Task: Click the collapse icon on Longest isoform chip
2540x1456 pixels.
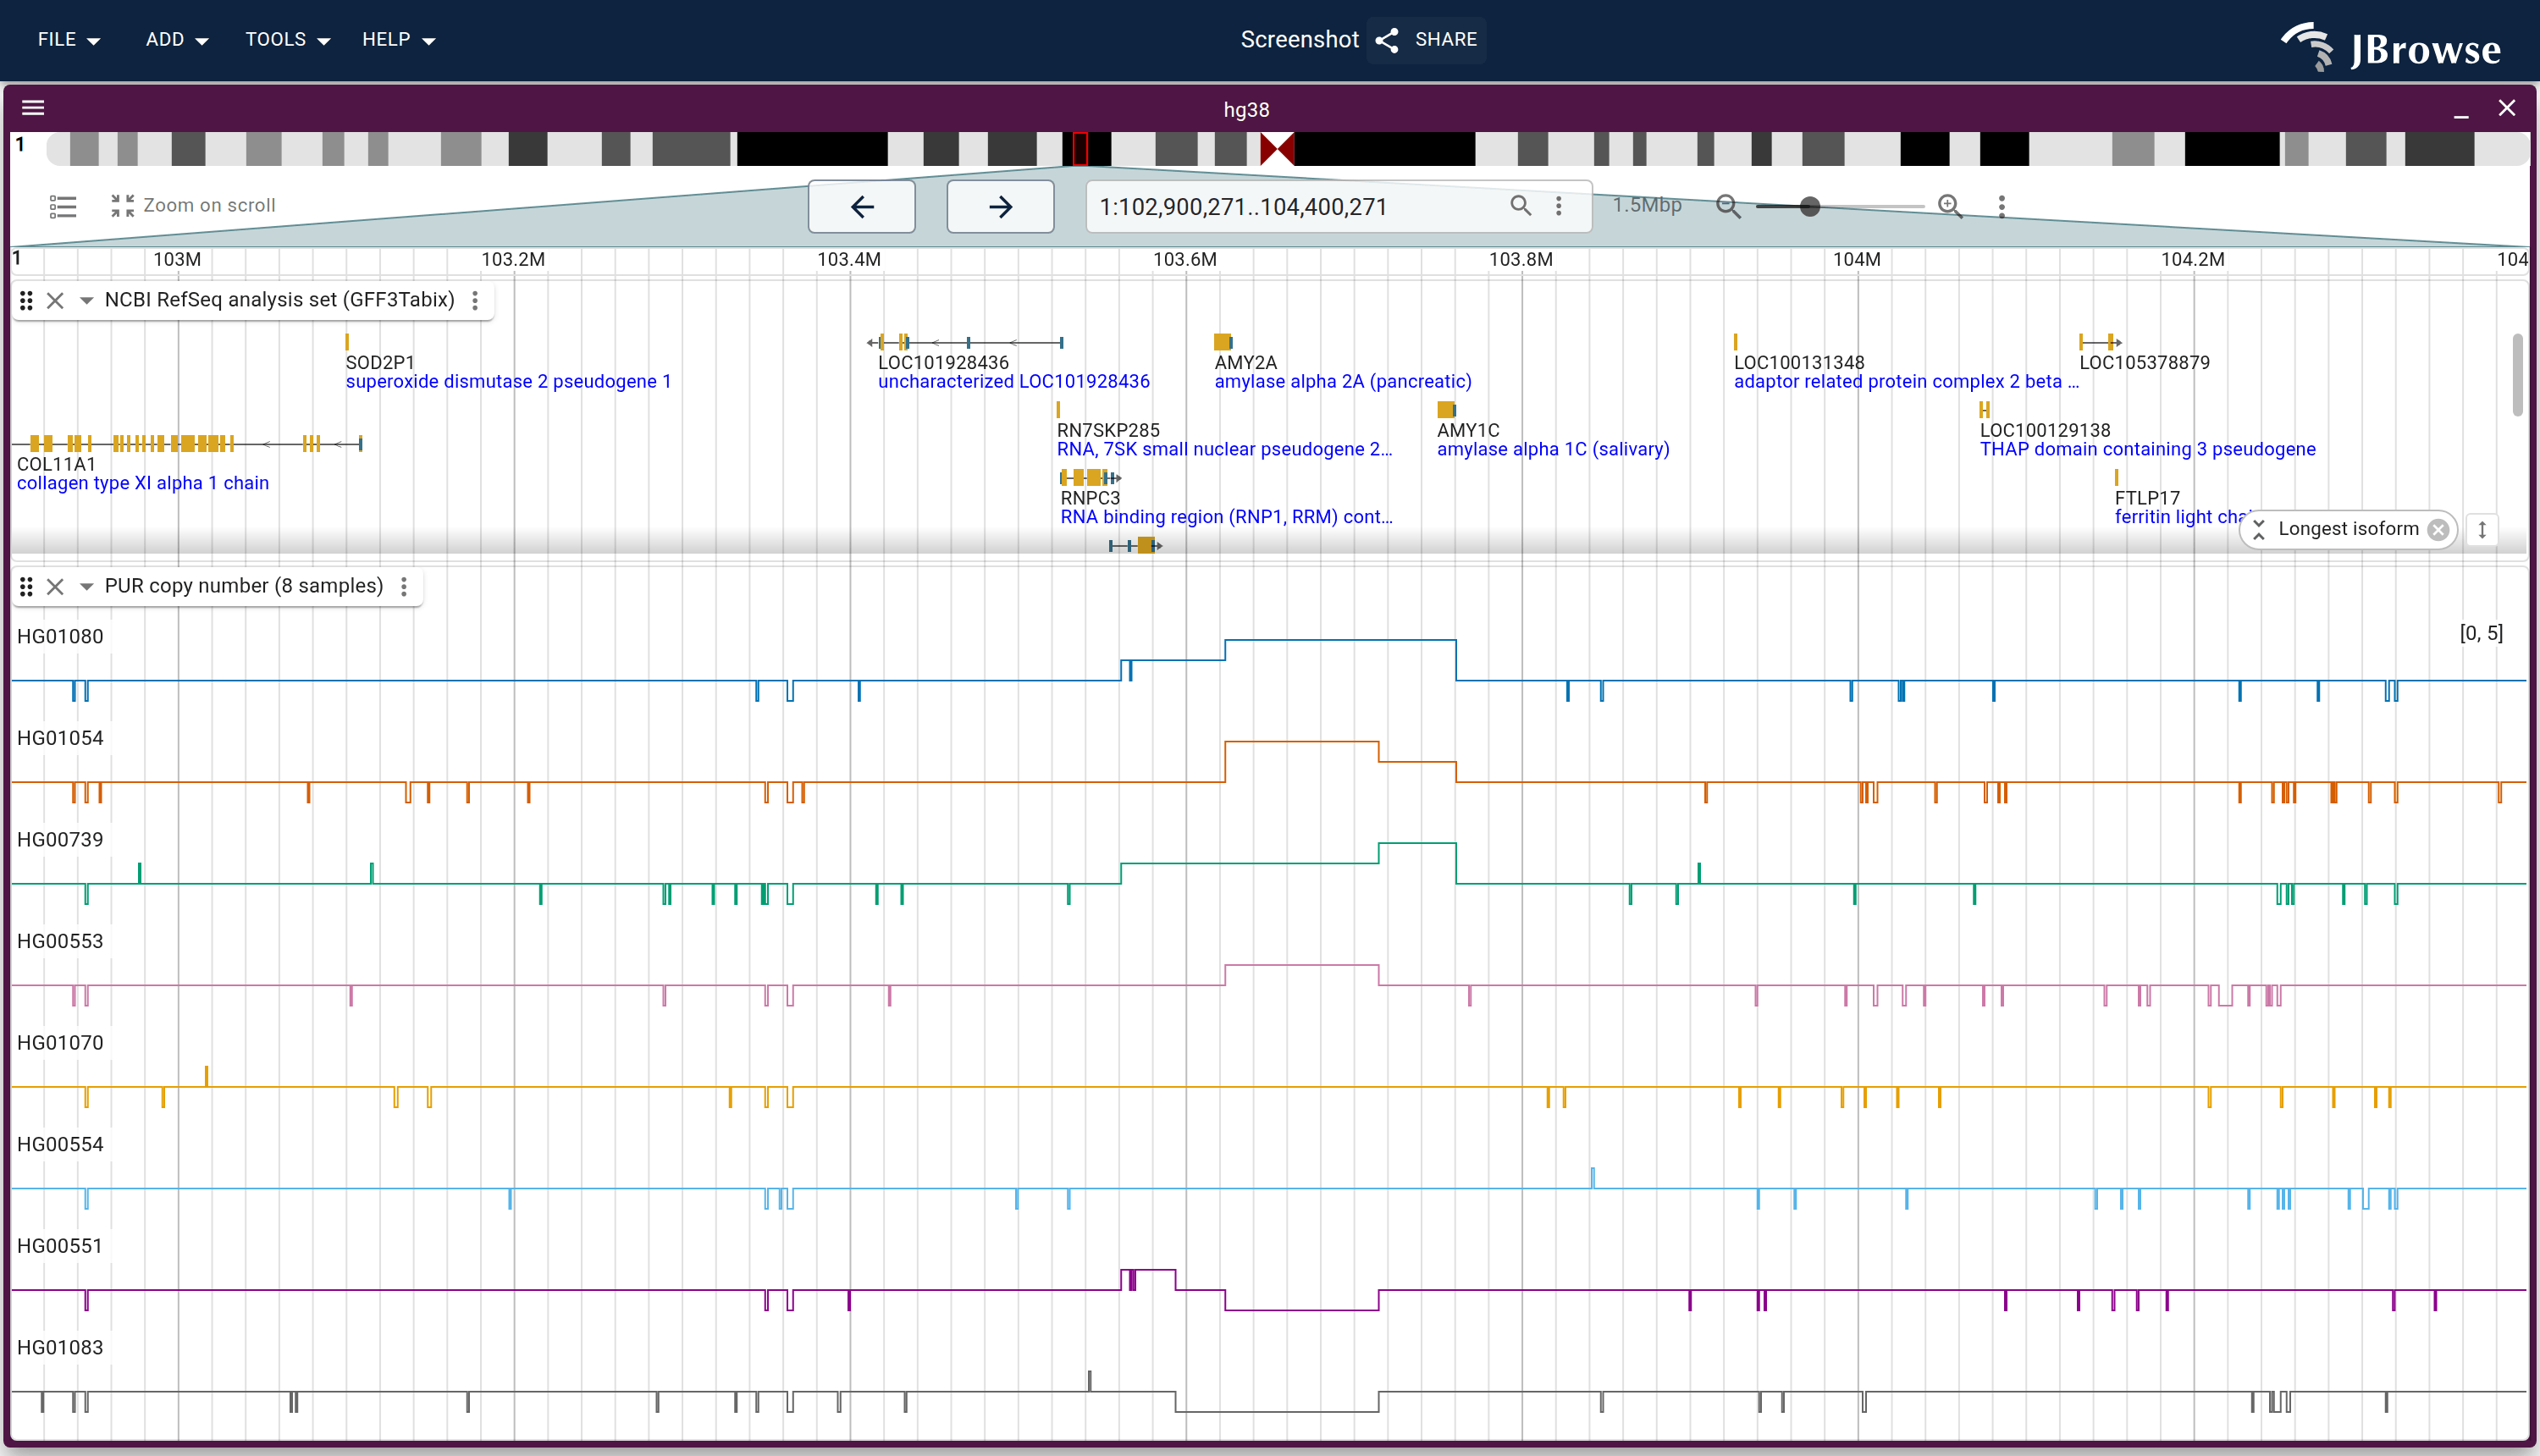Action: [x=2259, y=530]
